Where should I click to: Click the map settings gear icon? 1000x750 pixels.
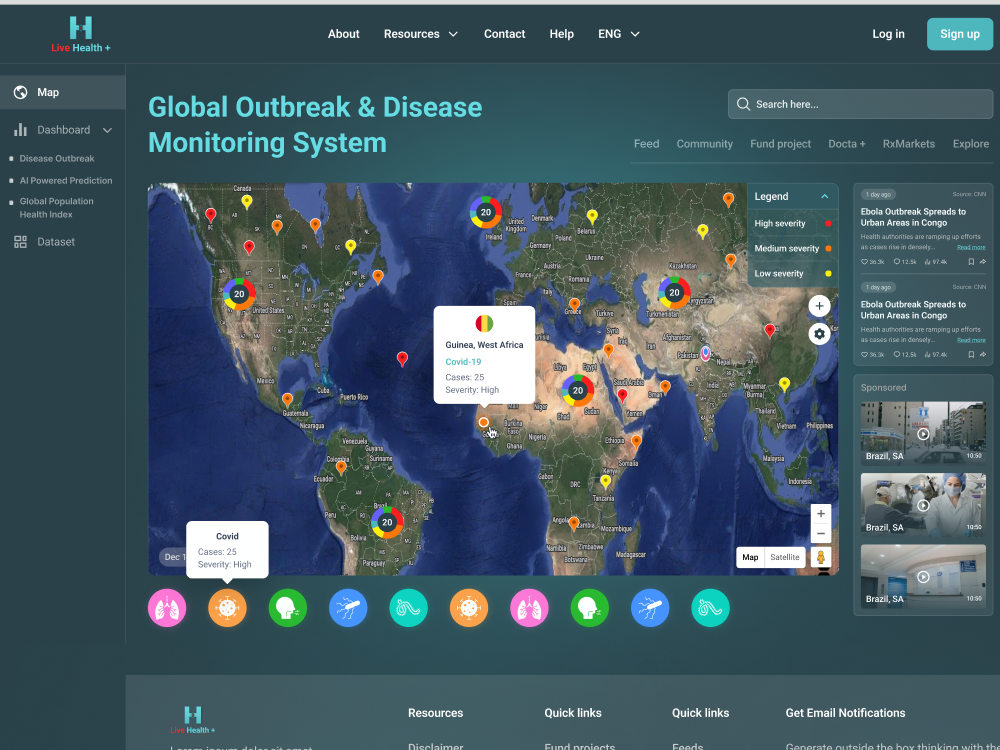(820, 334)
